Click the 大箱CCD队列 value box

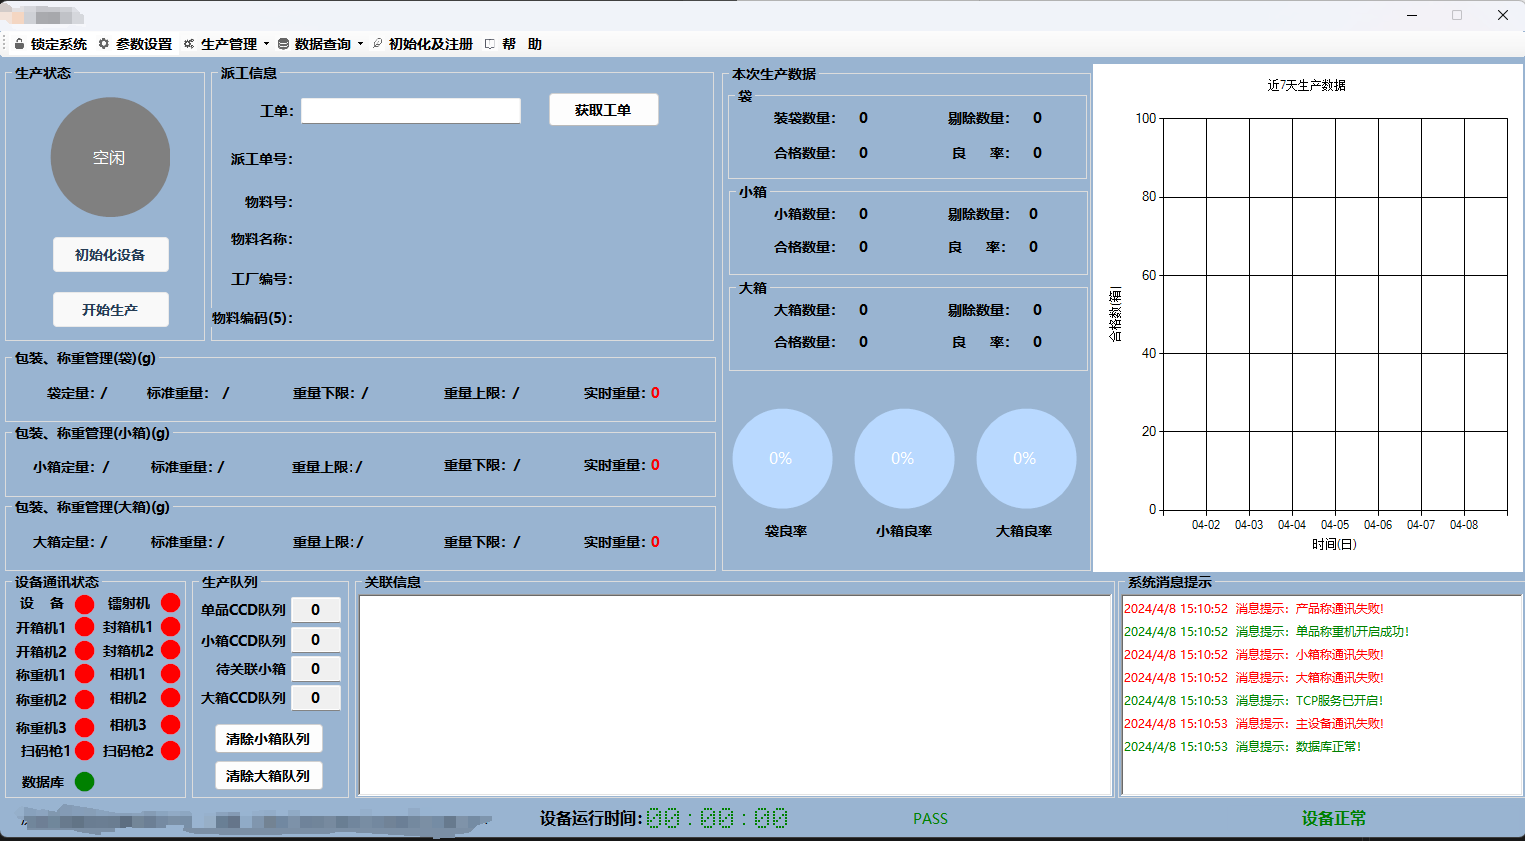pyautogui.click(x=315, y=698)
